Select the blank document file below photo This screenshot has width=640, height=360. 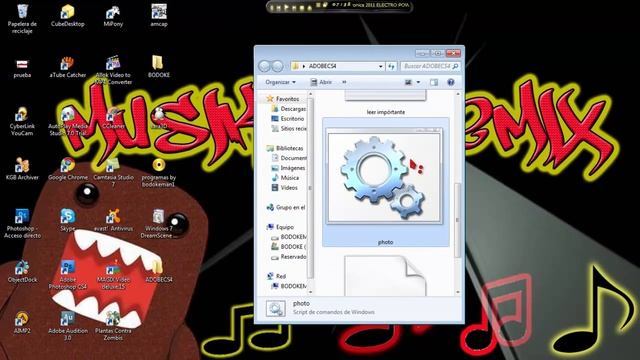click(x=385, y=276)
